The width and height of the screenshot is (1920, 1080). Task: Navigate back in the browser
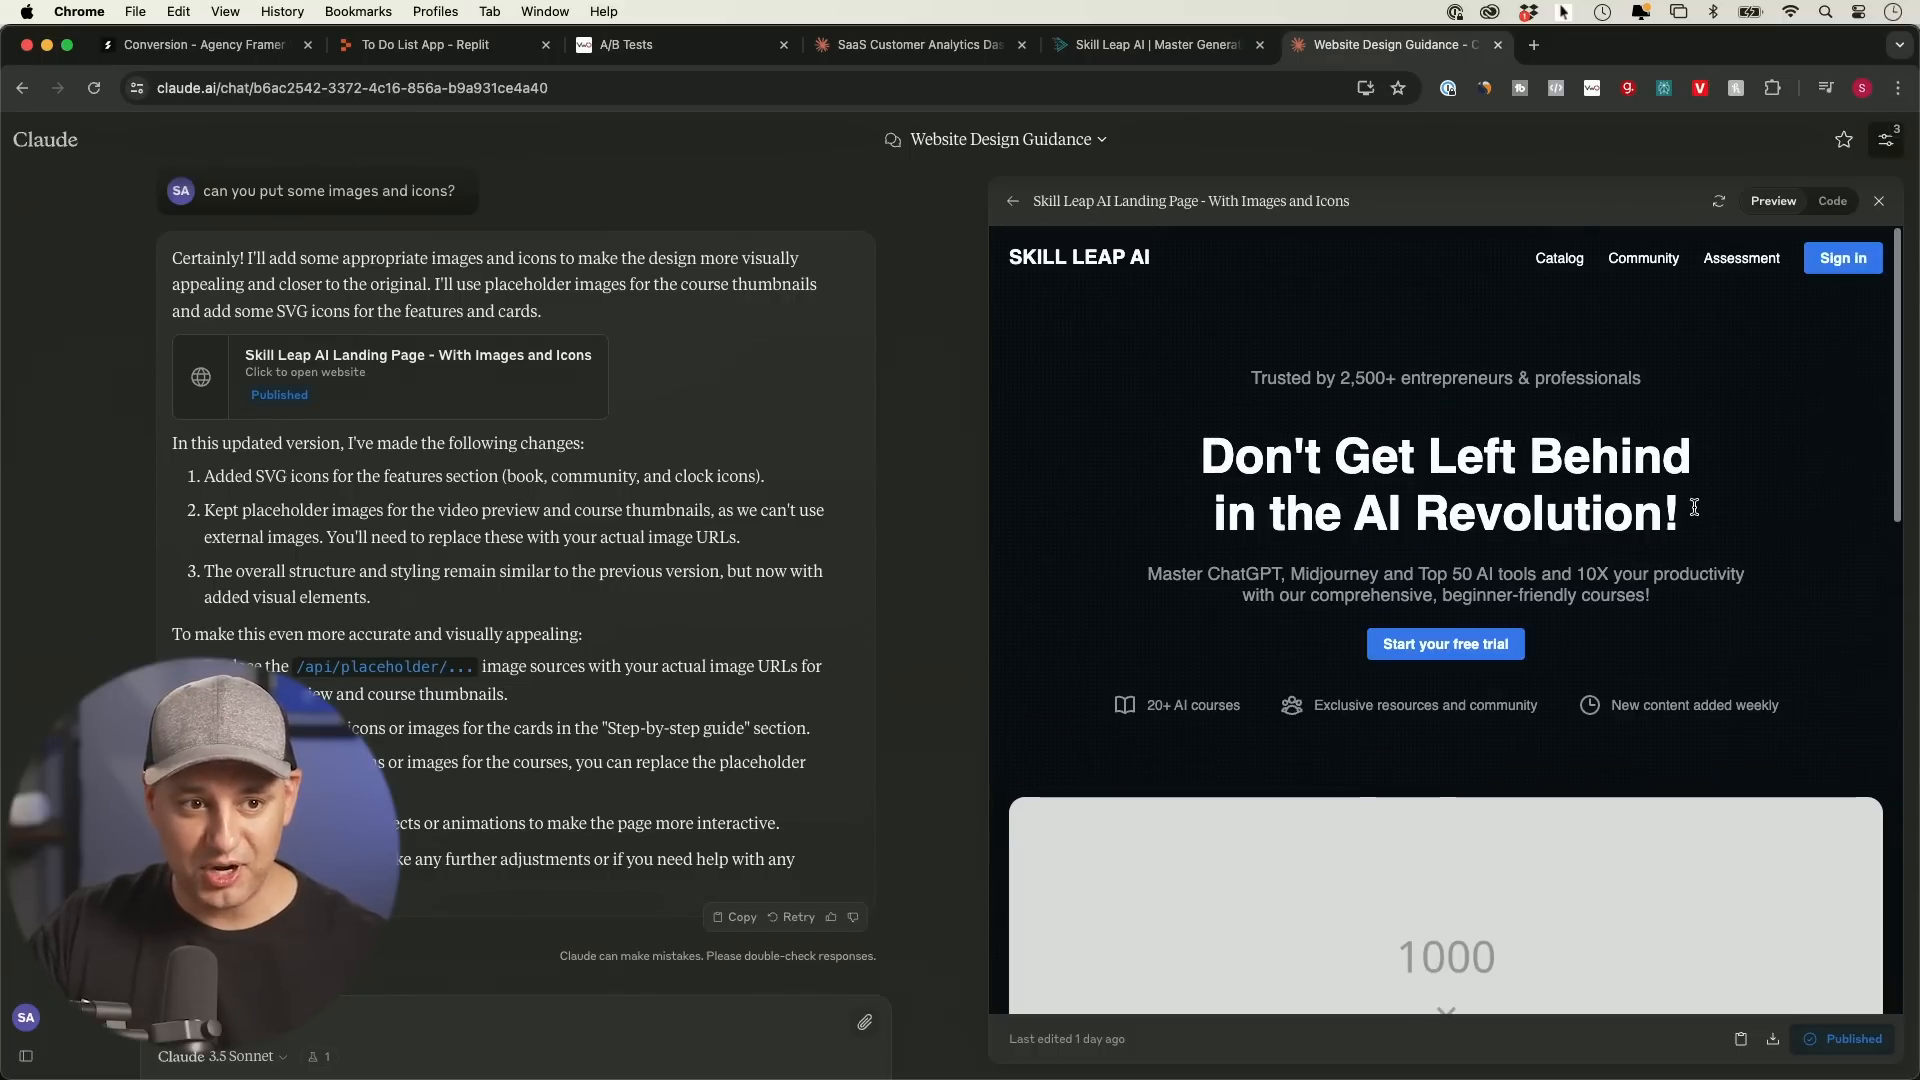click(22, 88)
